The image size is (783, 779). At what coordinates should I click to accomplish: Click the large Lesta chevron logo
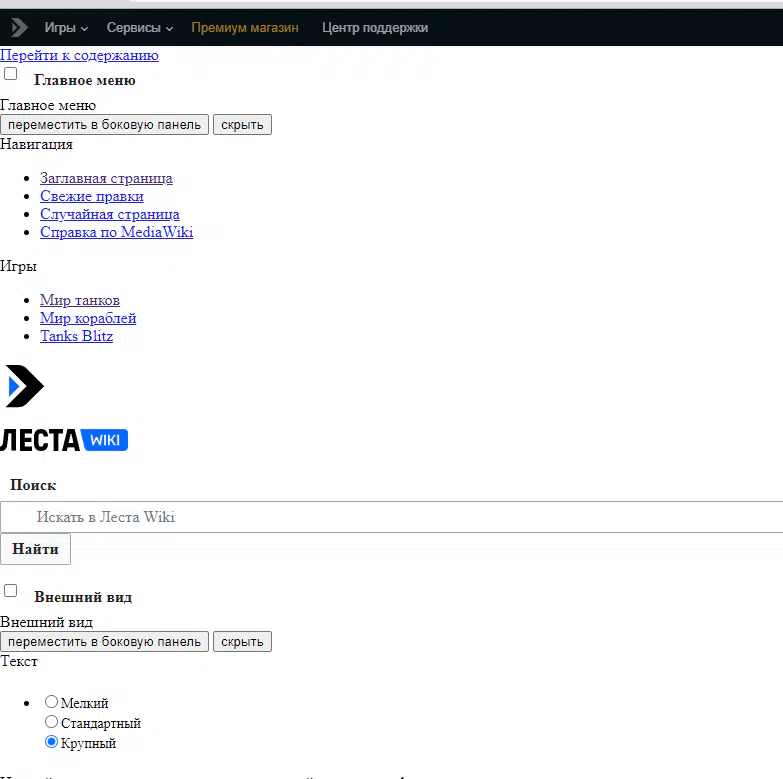coord(25,386)
